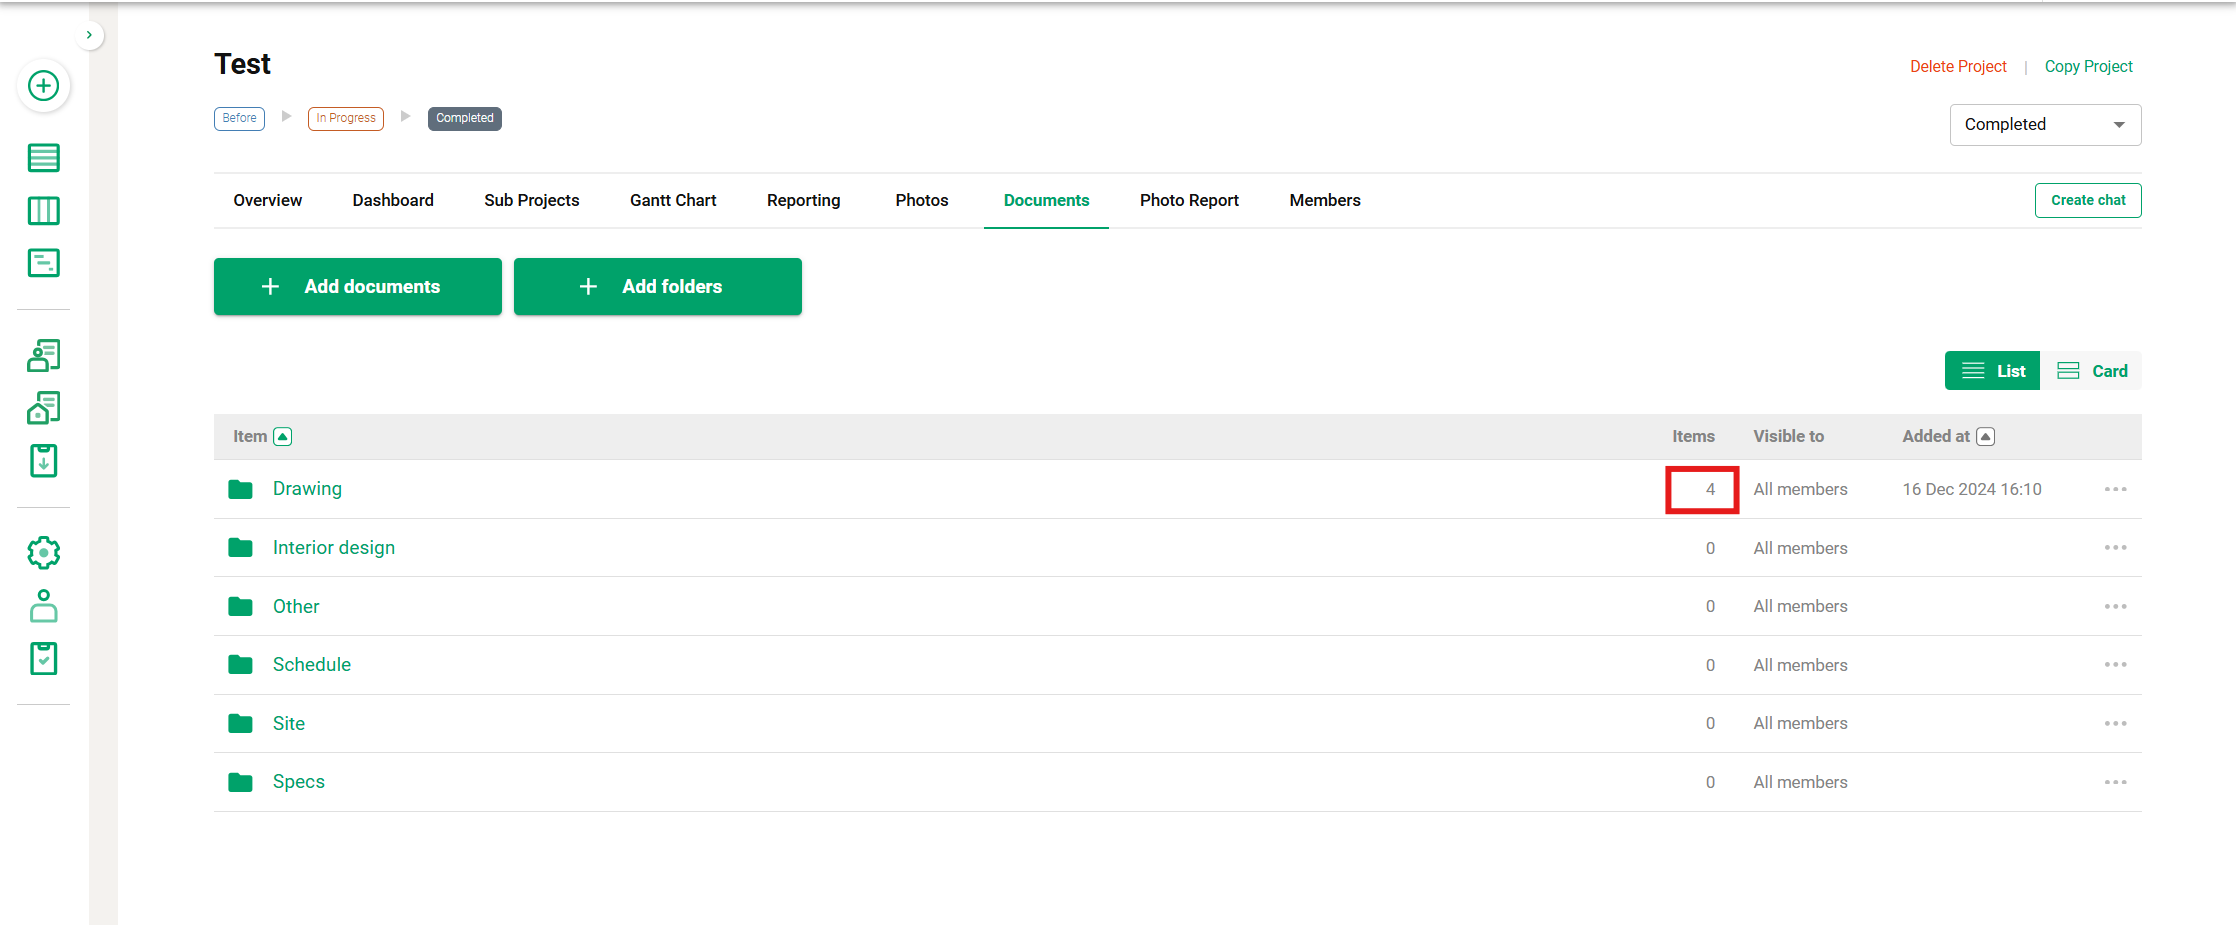Open the Completed status dropdown
Screen dimensions: 2236x925
(x=2044, y=125)
